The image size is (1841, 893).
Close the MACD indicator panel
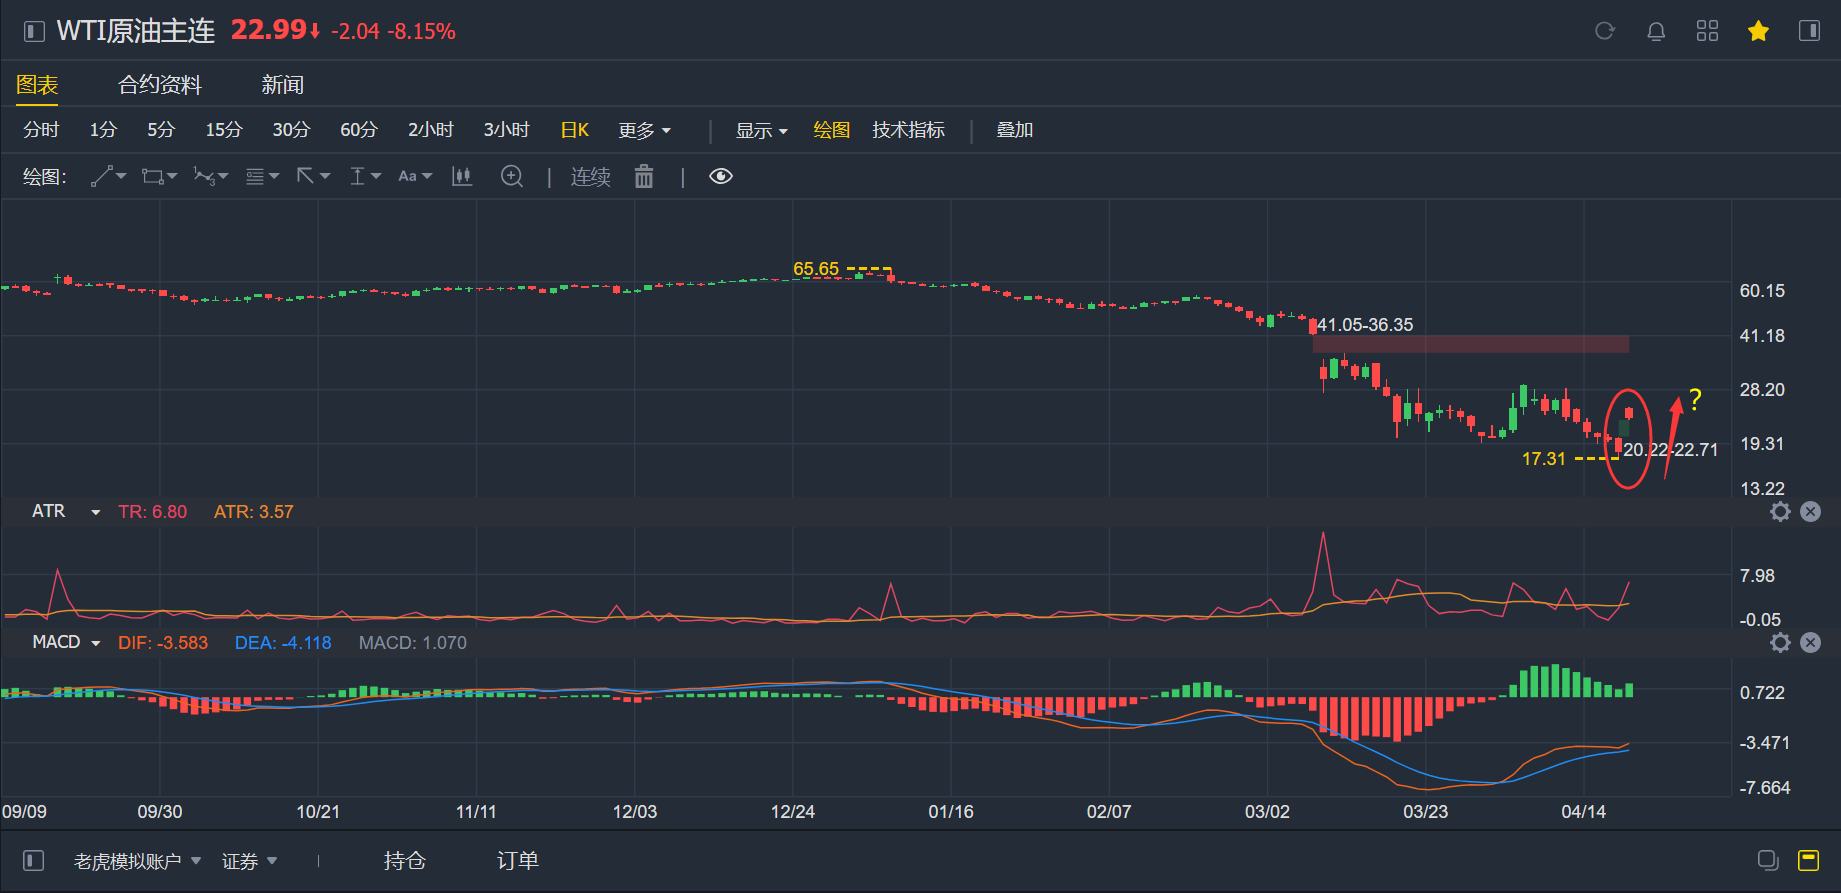click(1810, 643)
